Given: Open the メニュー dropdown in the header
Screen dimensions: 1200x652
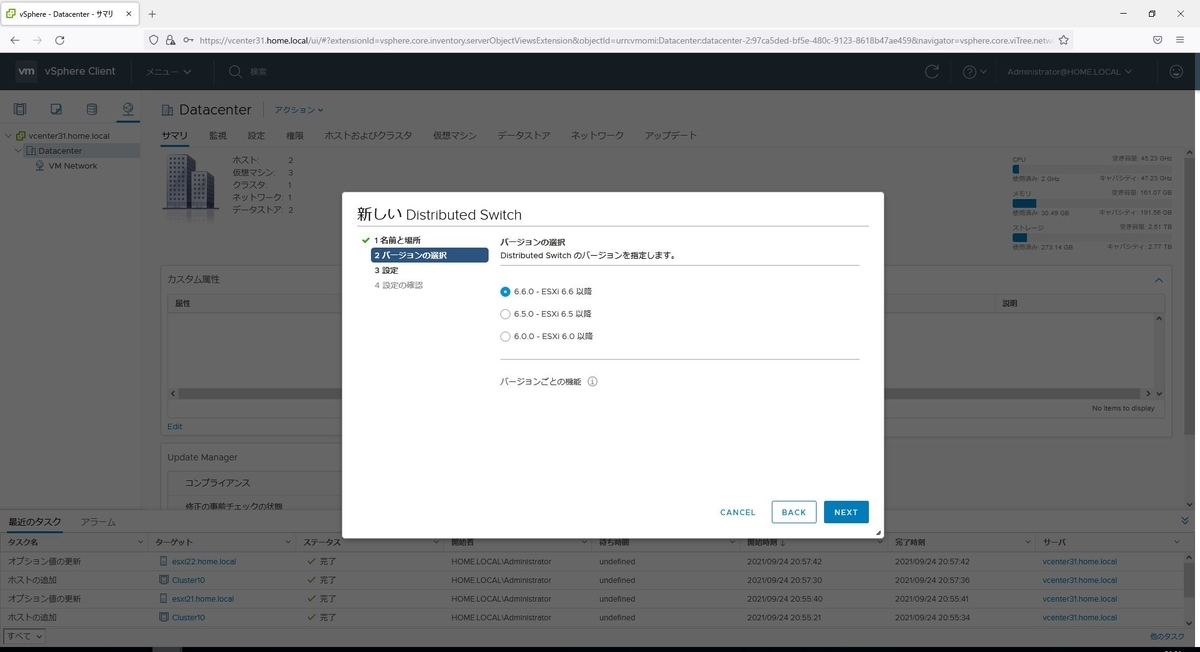Looking at the screenshot, I should (x=168, y=72).
